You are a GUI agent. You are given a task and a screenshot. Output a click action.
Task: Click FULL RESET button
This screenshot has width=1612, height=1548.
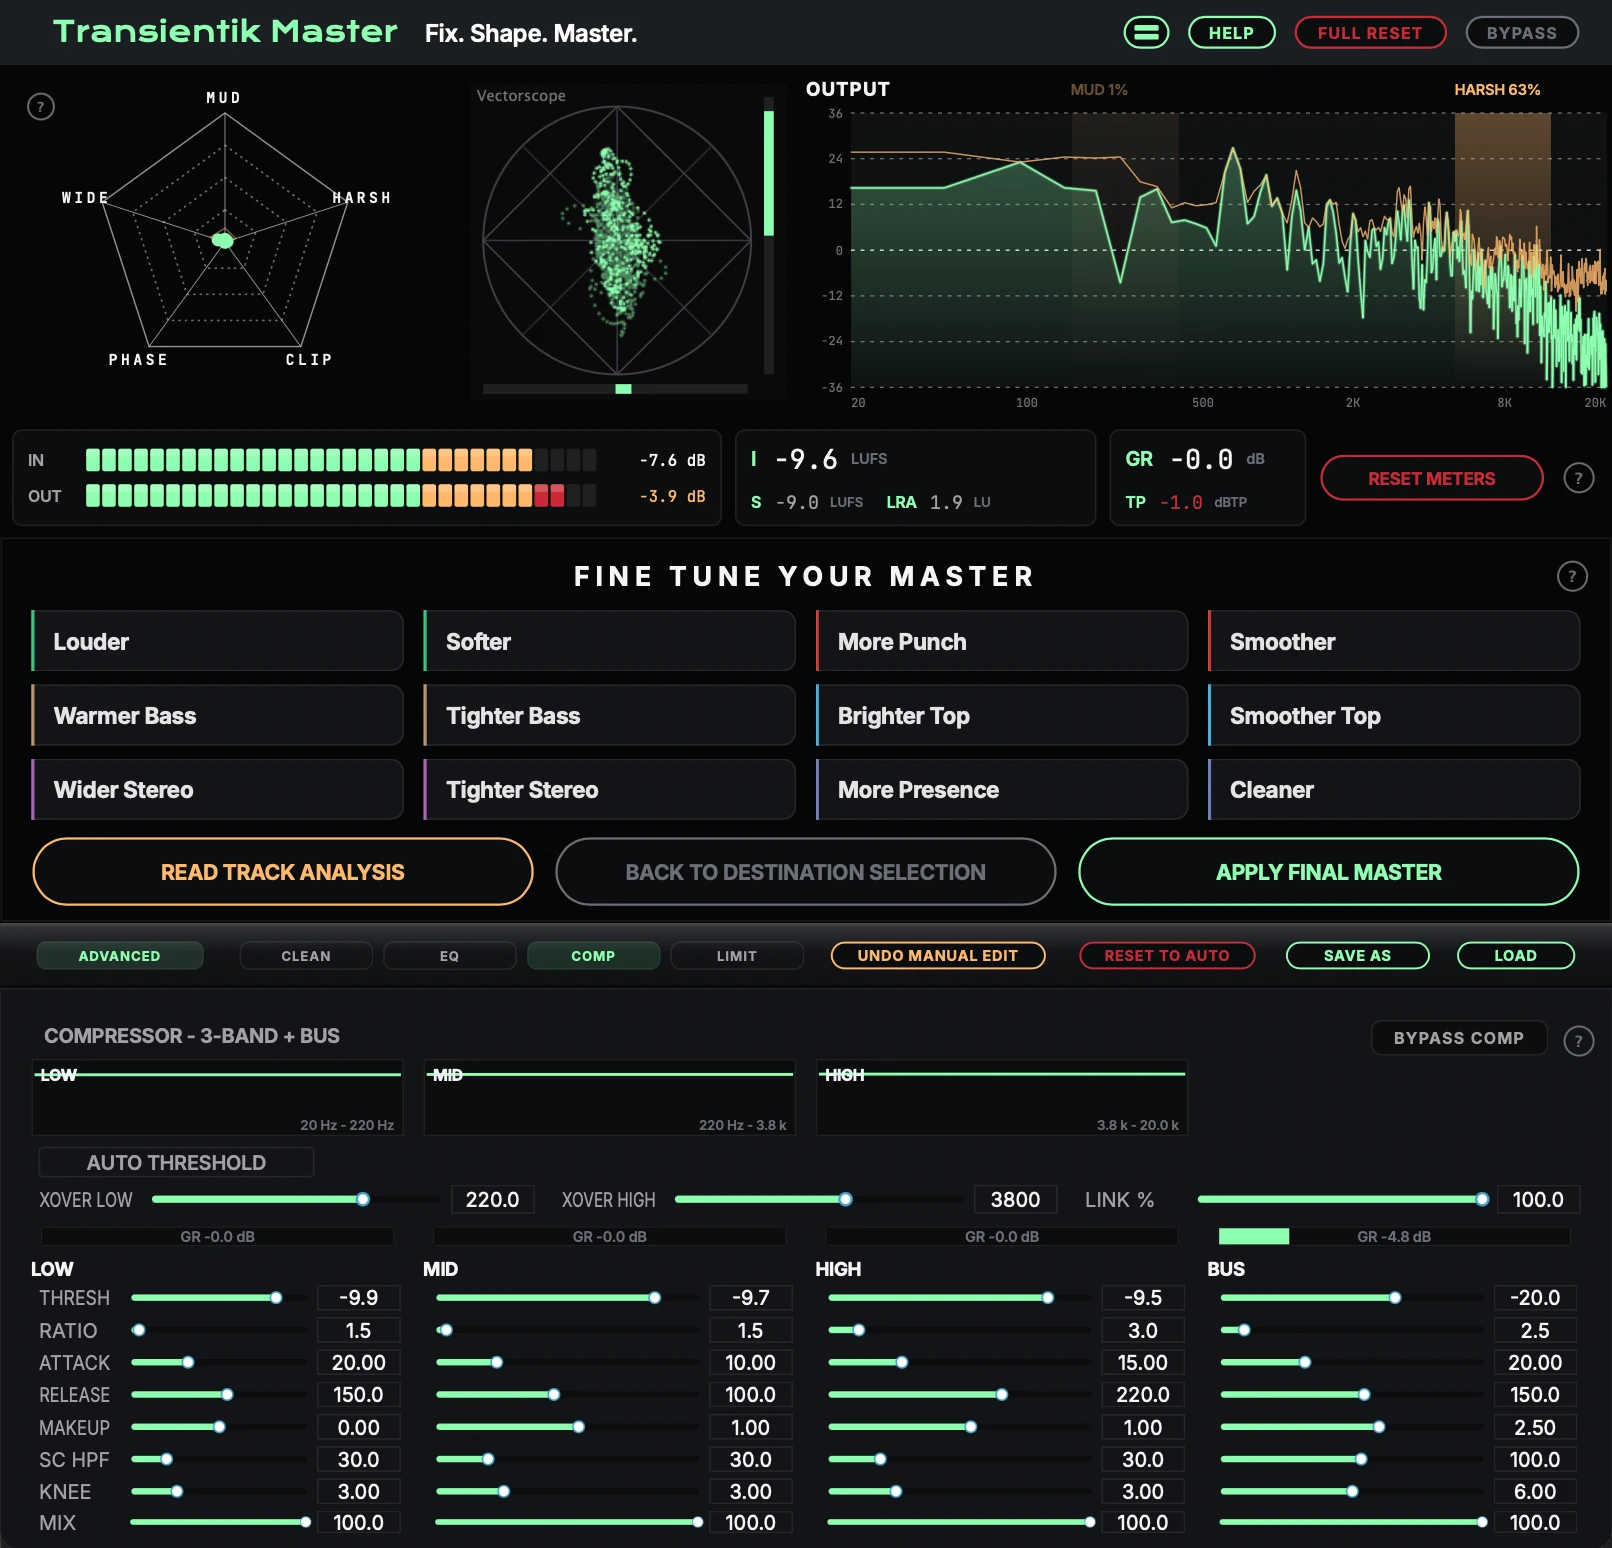coord(1370,33)
